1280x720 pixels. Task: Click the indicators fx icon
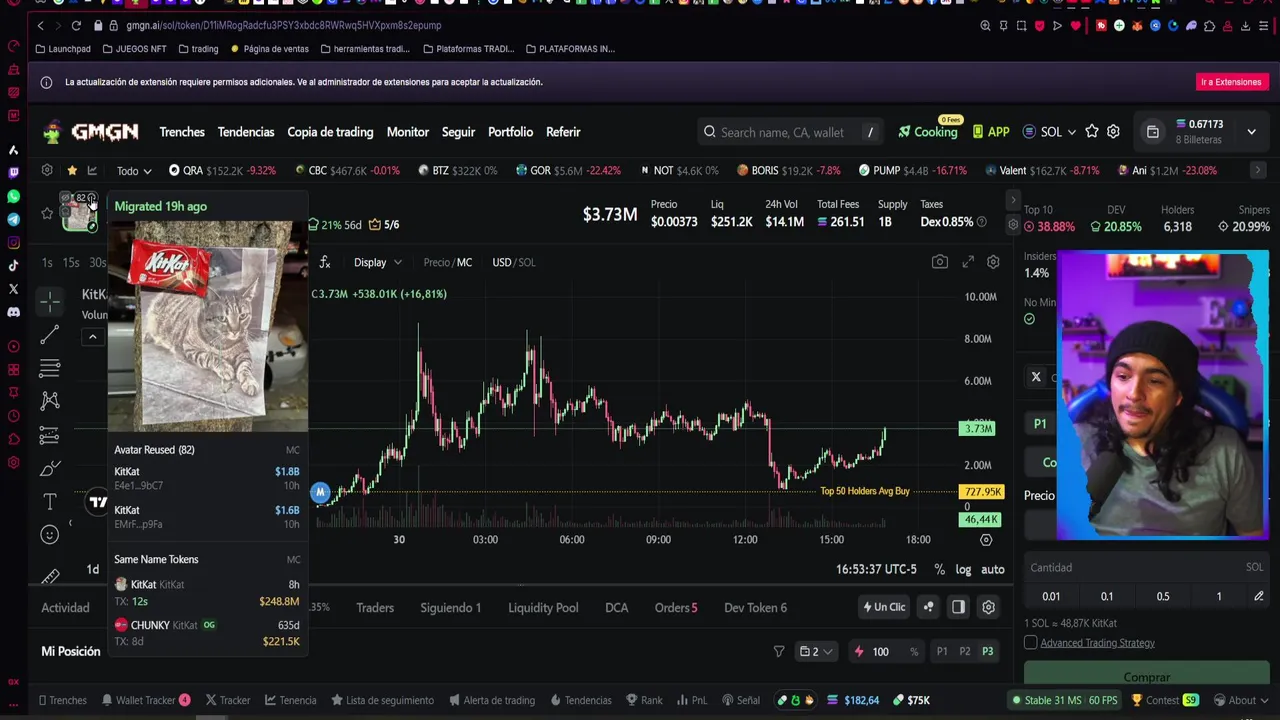325,262
